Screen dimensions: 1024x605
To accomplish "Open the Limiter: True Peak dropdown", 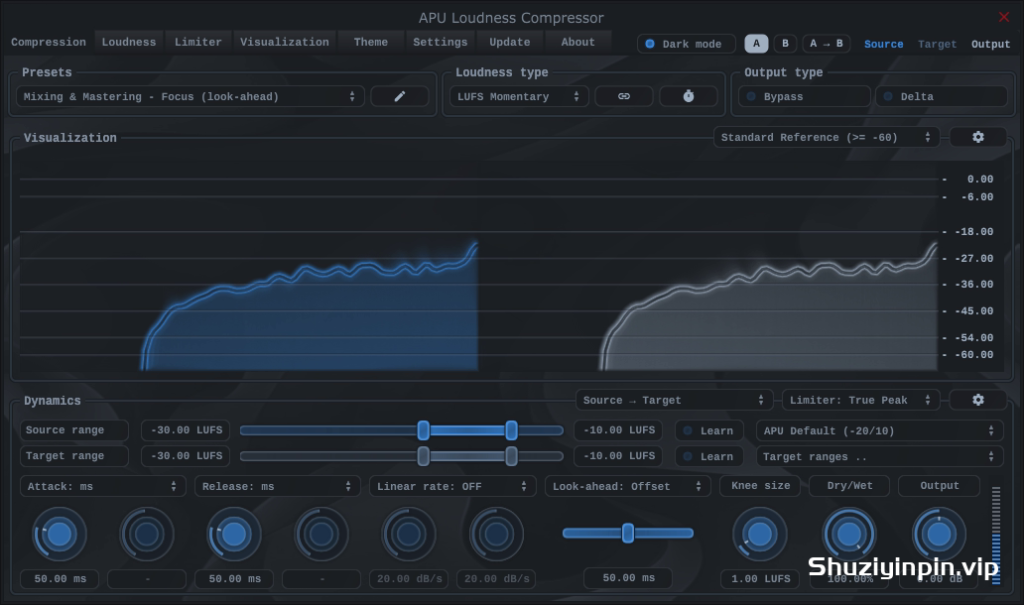I will click(x=861, y=400).
